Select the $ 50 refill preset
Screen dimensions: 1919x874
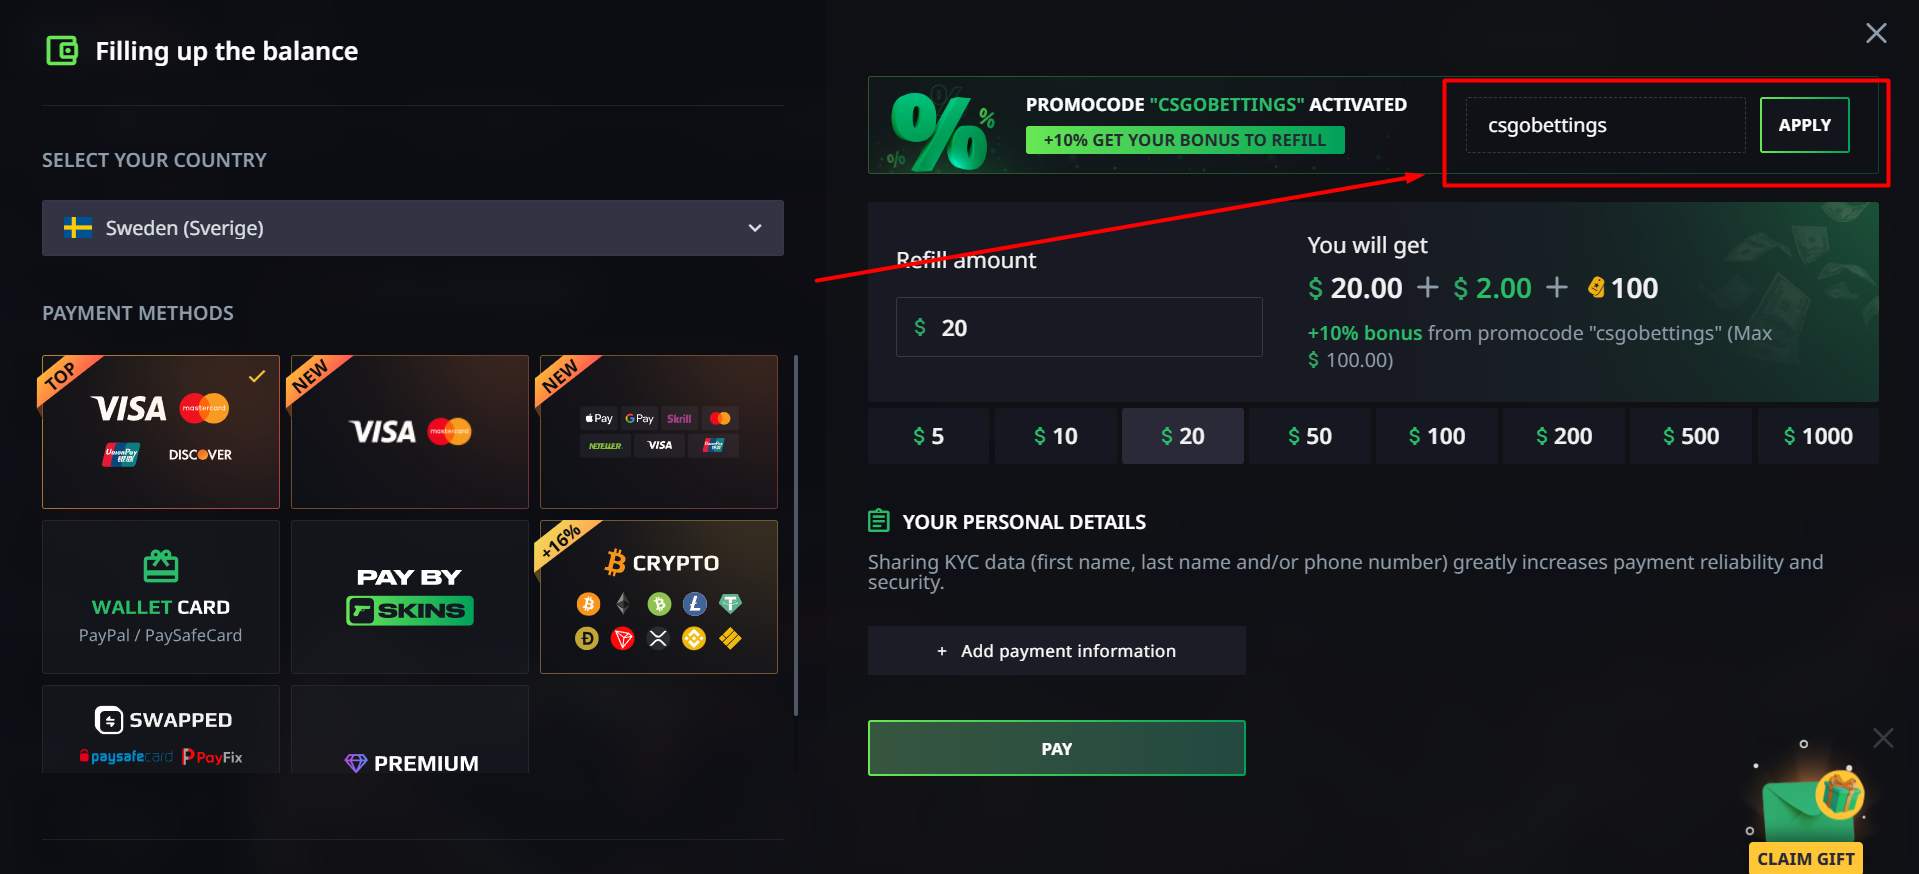tap(1309, 436)
